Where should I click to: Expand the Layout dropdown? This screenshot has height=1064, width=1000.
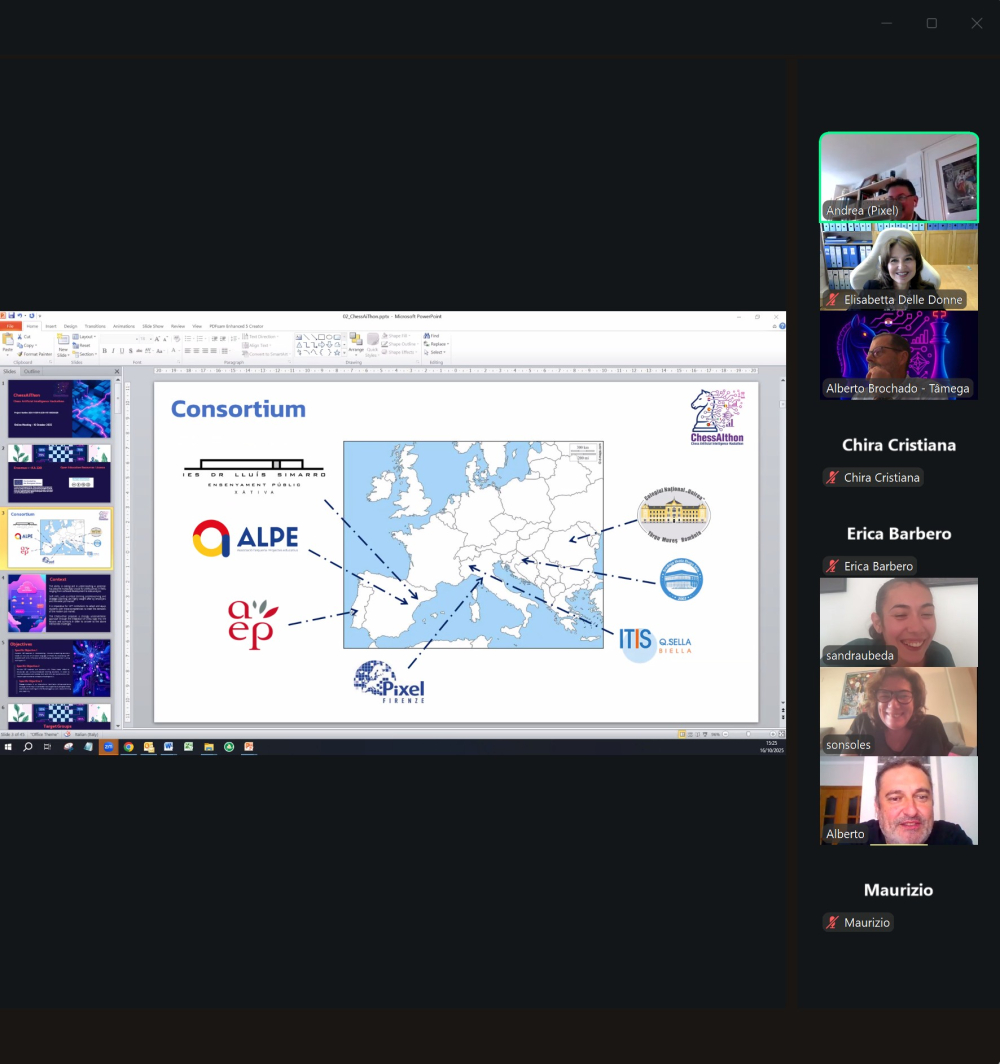click(86, 337)
